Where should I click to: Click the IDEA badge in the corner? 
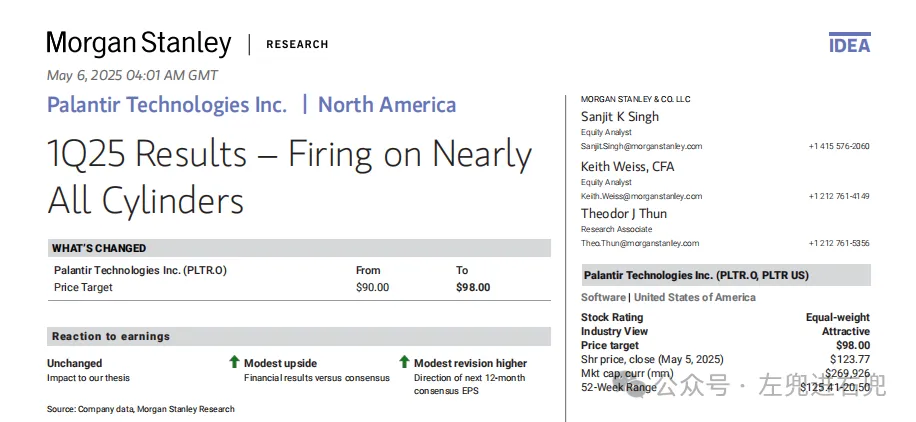tap(849, 44)
